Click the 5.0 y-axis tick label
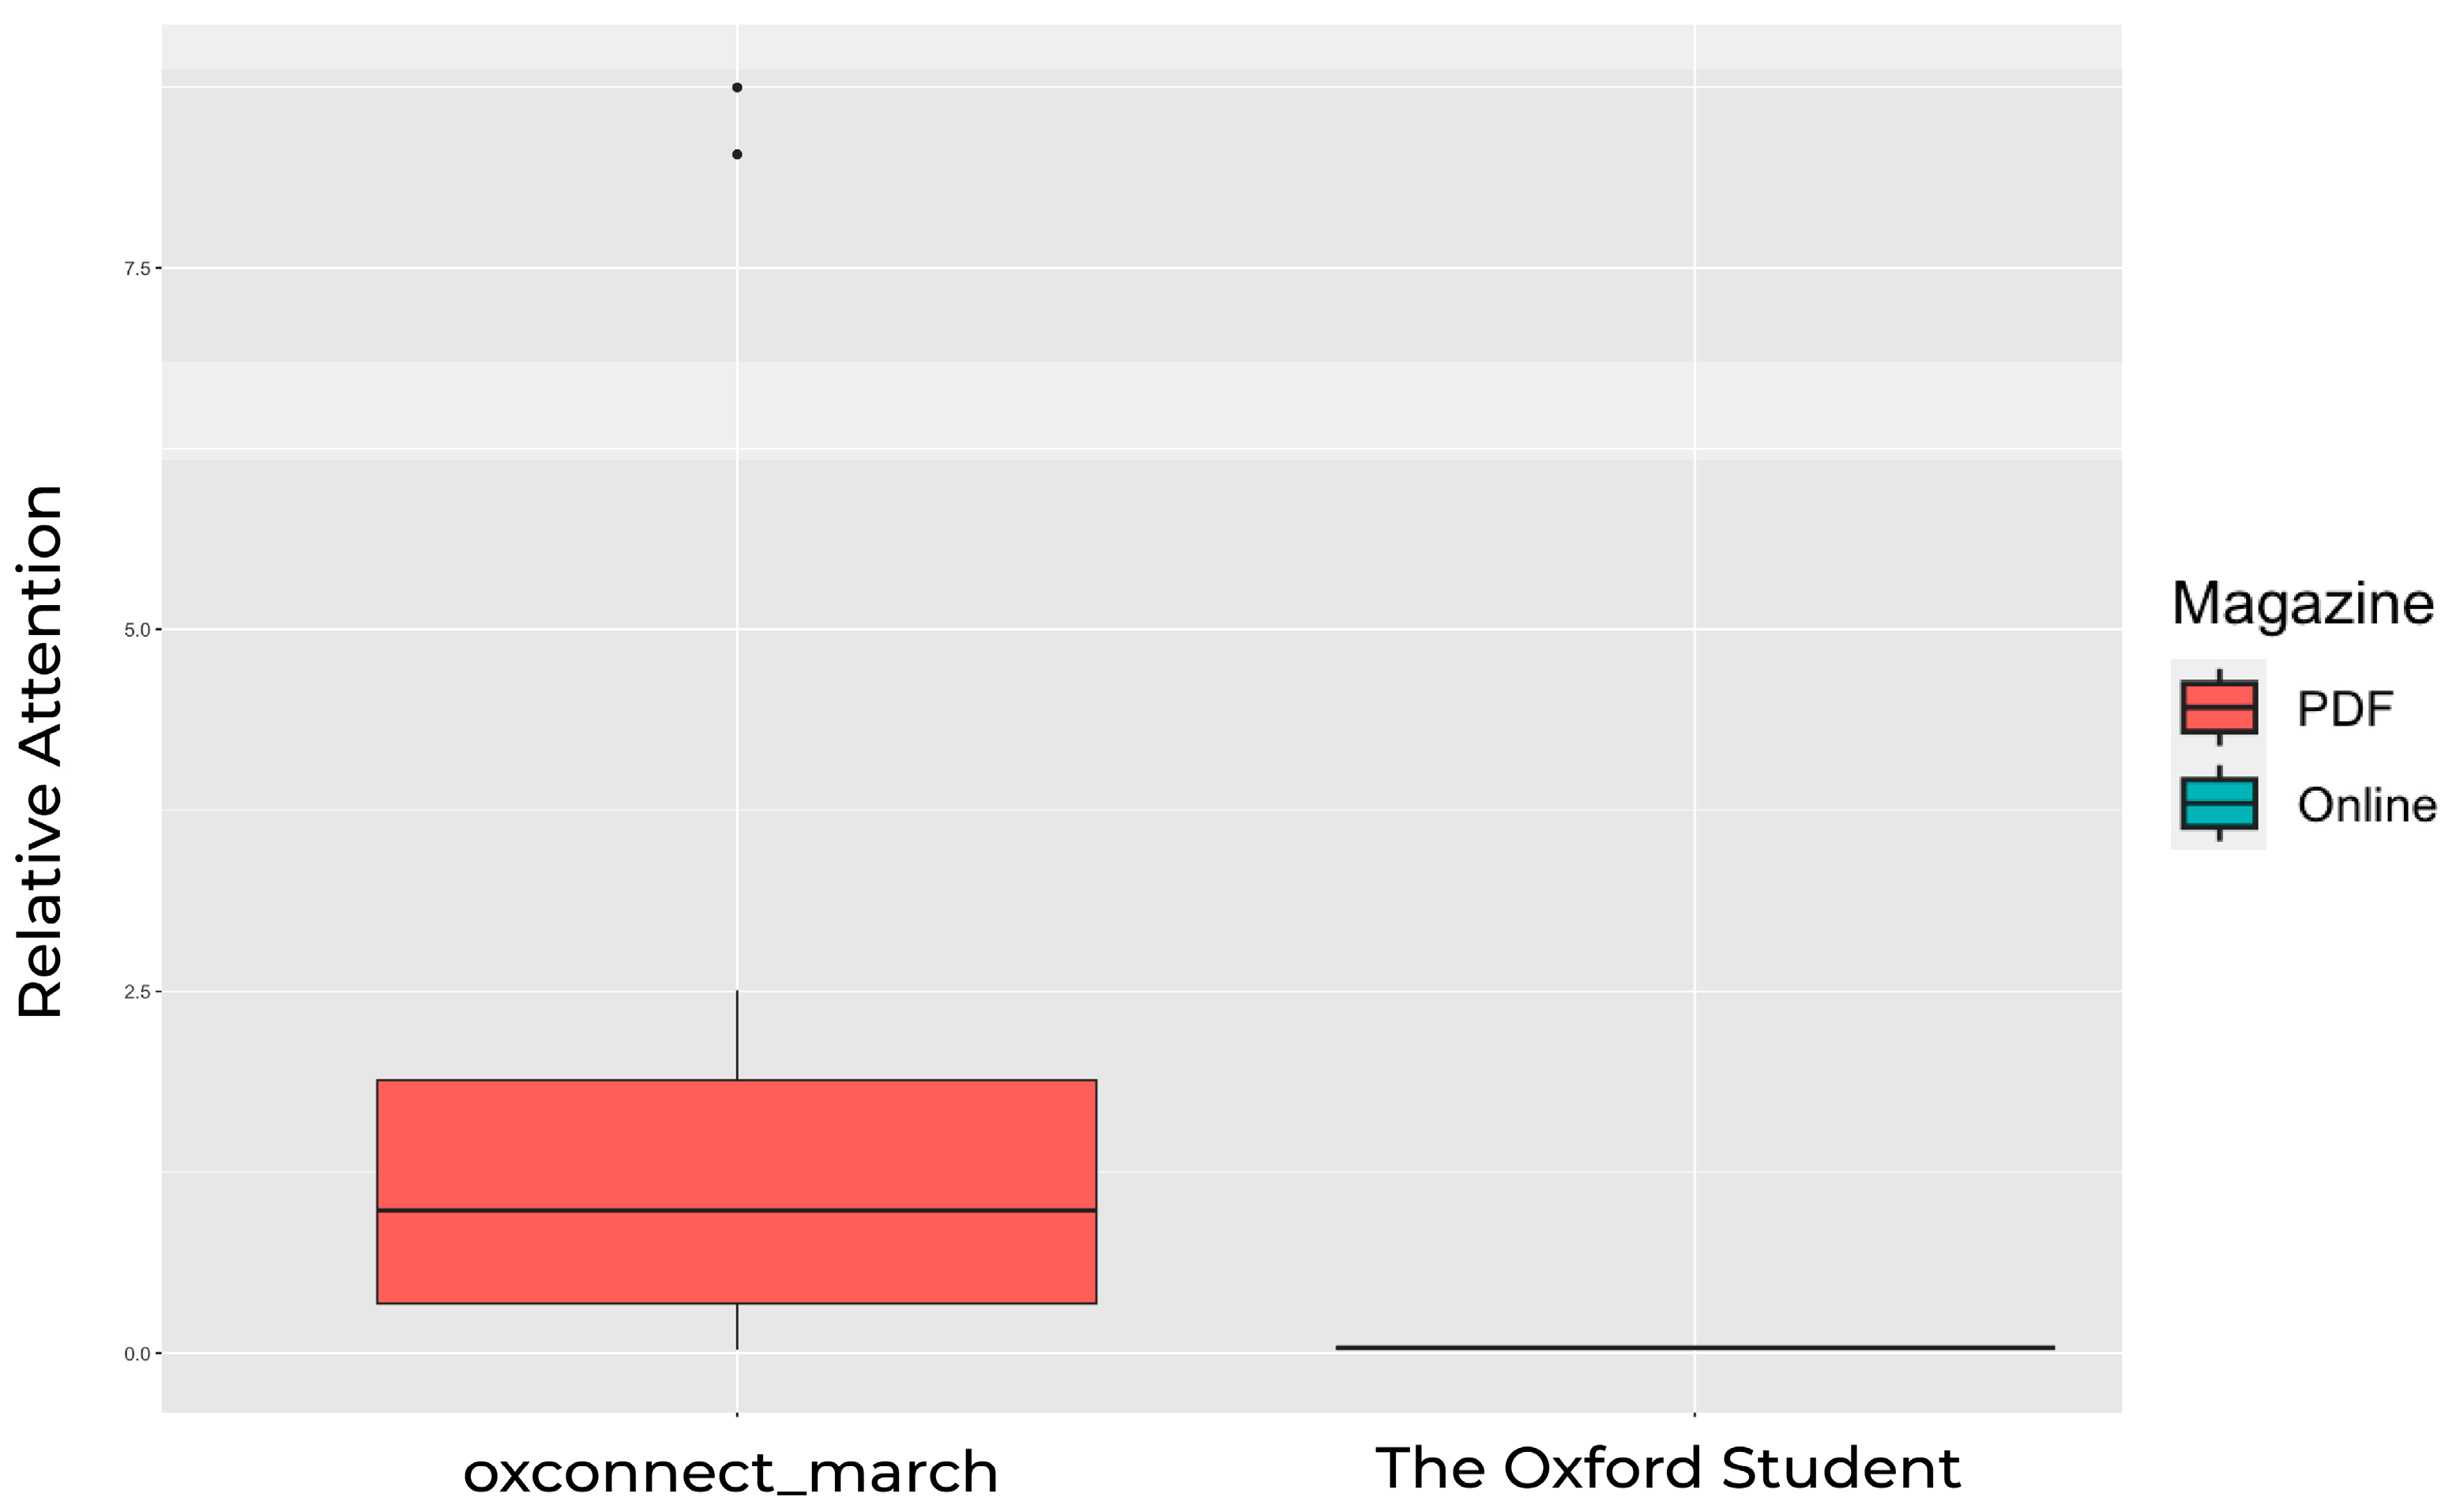 click(137, 630)
